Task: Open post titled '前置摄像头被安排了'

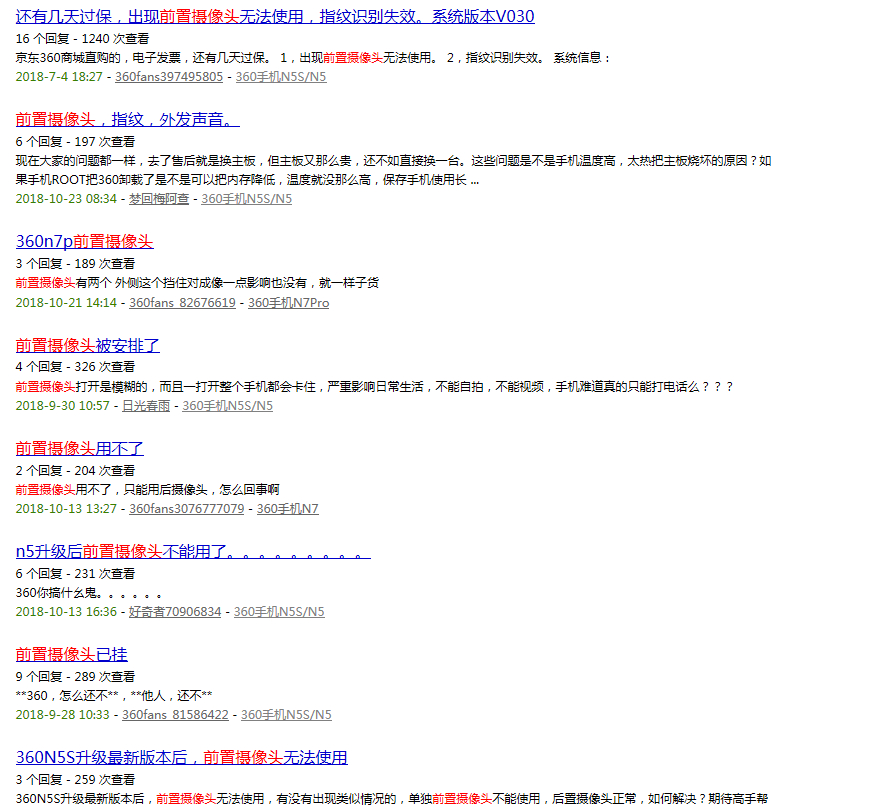Action: [88, 346]
